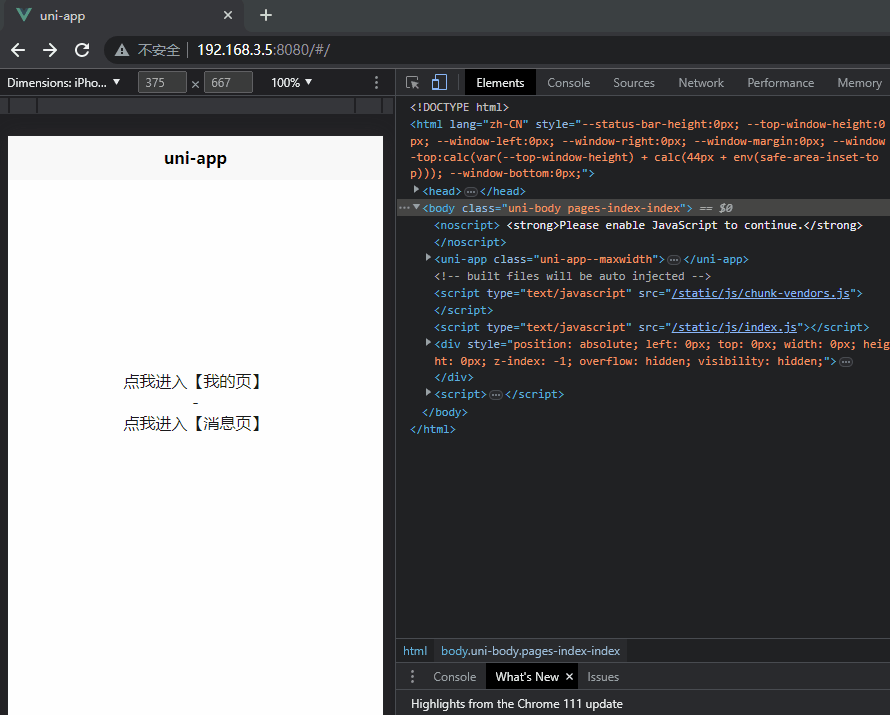Select the html lang zh-CN node
This screenshot has height=715, width=890.
647,149
